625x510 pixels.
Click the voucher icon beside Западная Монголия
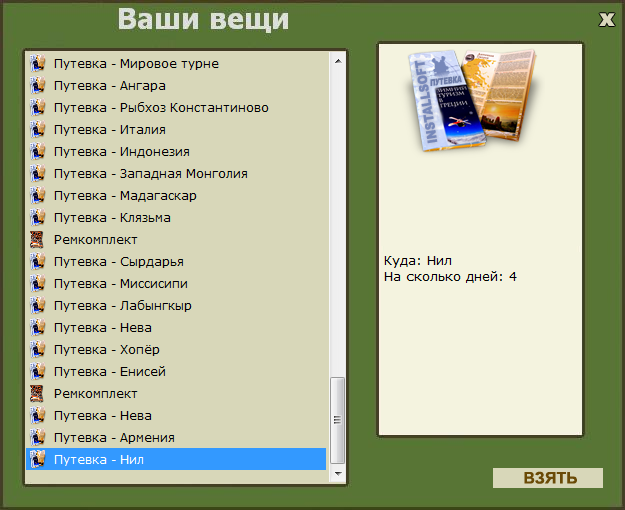[x=37, y=173]
